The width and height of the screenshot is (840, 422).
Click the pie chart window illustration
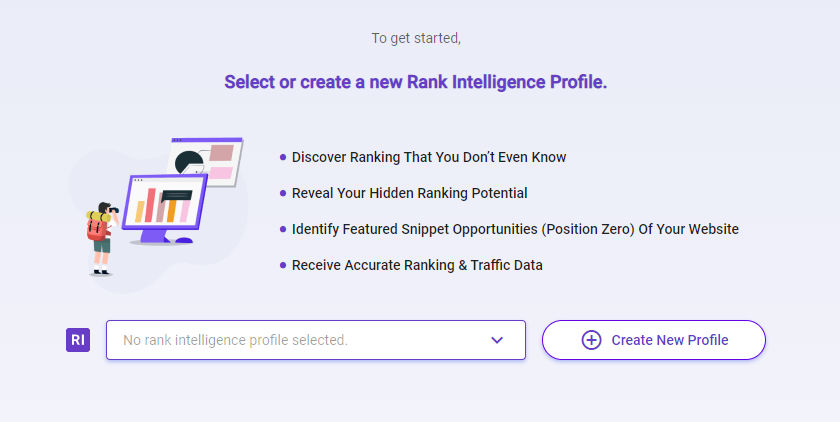206,162
